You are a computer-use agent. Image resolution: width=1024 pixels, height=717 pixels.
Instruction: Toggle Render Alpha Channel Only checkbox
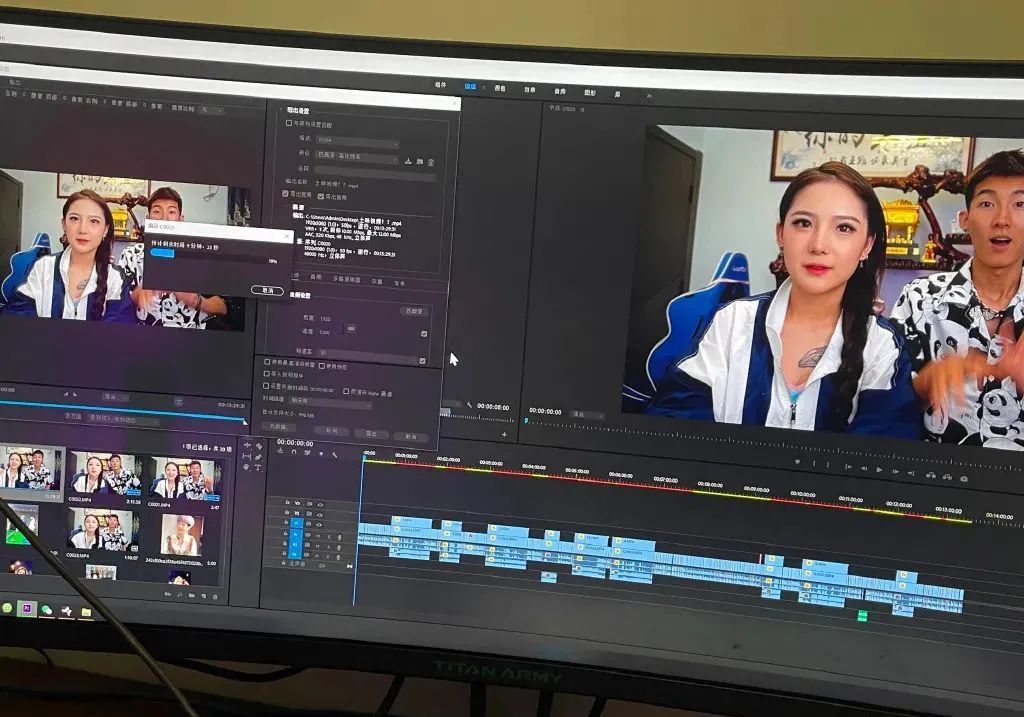click(x=346, y=391)
